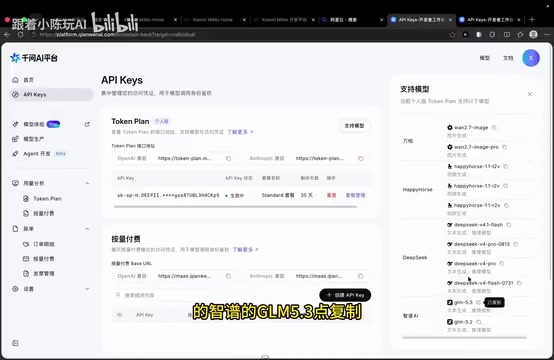The image size is (554, 360).
Task: Close the 阿里云 - 搜索 tab
Action: click(382, 20)
